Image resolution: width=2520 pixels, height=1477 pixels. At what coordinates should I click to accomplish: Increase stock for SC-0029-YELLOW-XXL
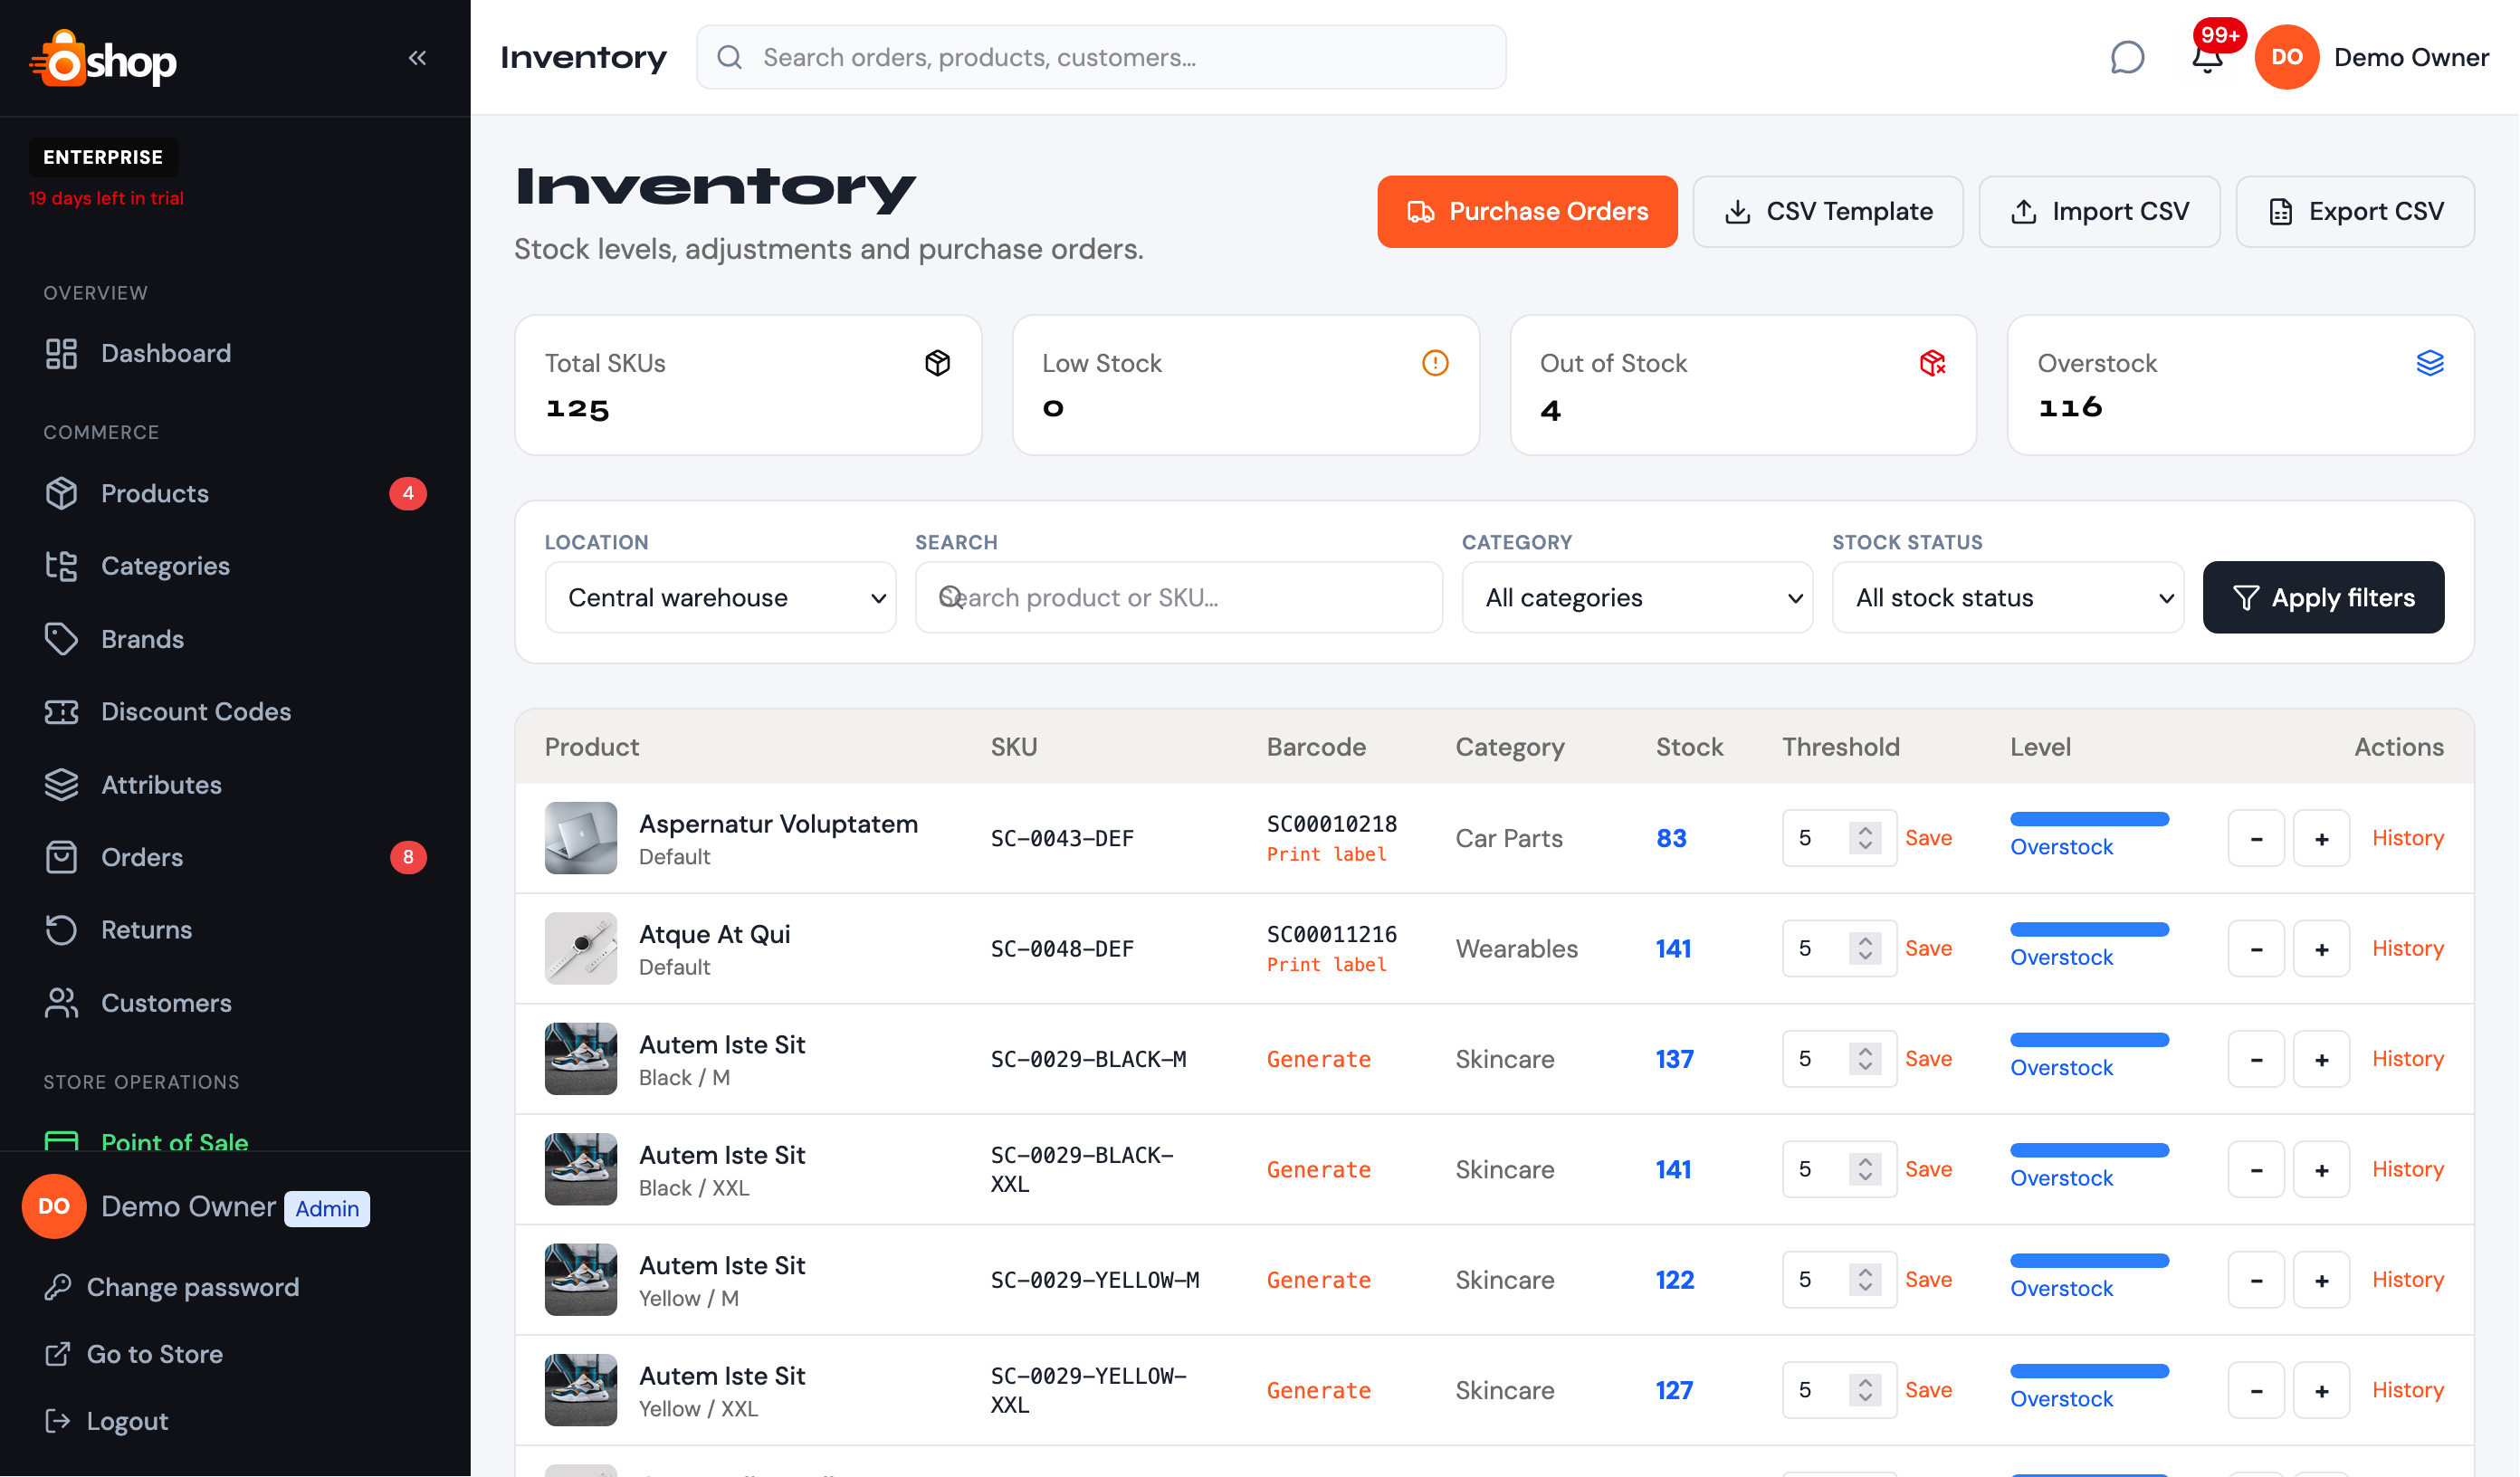(2321, 1391)
